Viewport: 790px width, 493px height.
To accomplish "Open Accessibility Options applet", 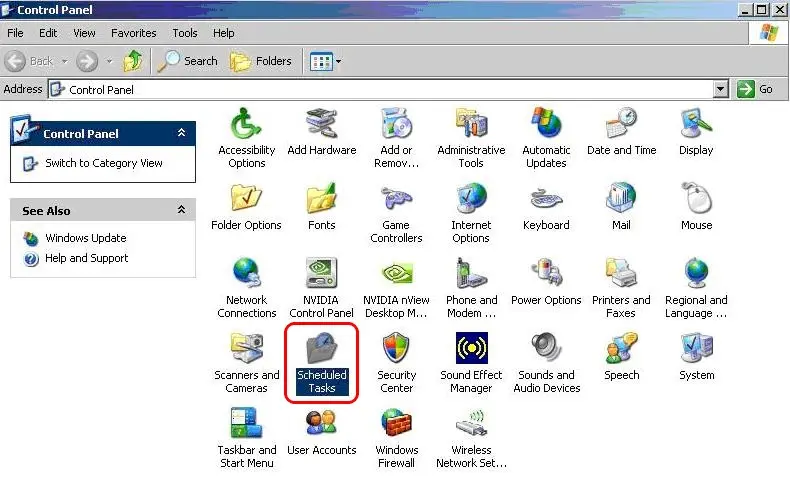I will [246, 126].
